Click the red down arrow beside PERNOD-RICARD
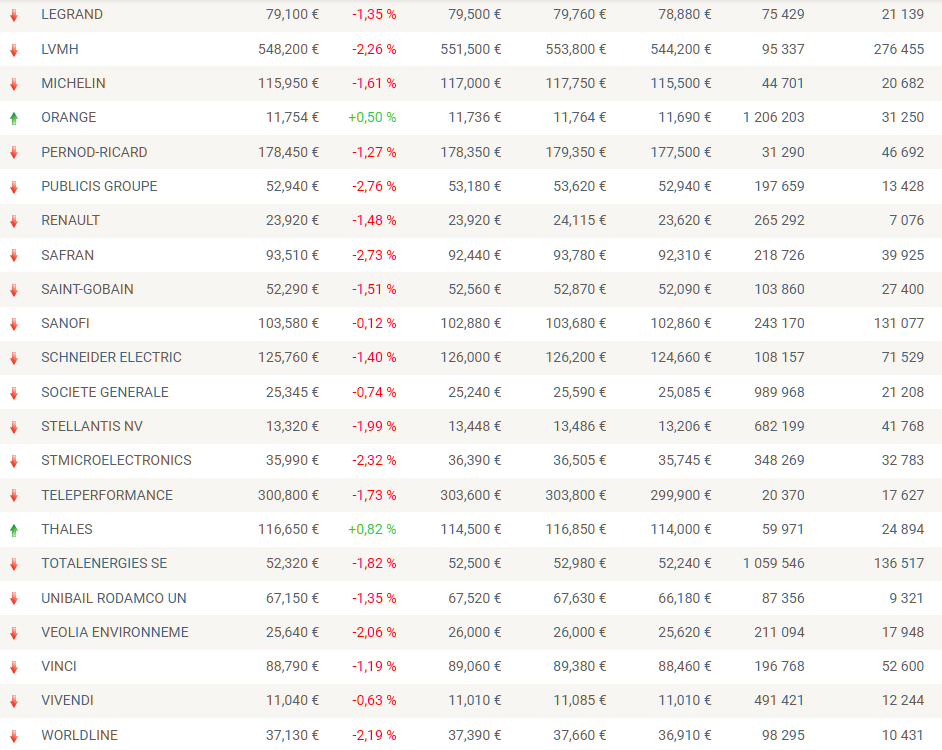942x750 pixels. [x=14, y=153]
